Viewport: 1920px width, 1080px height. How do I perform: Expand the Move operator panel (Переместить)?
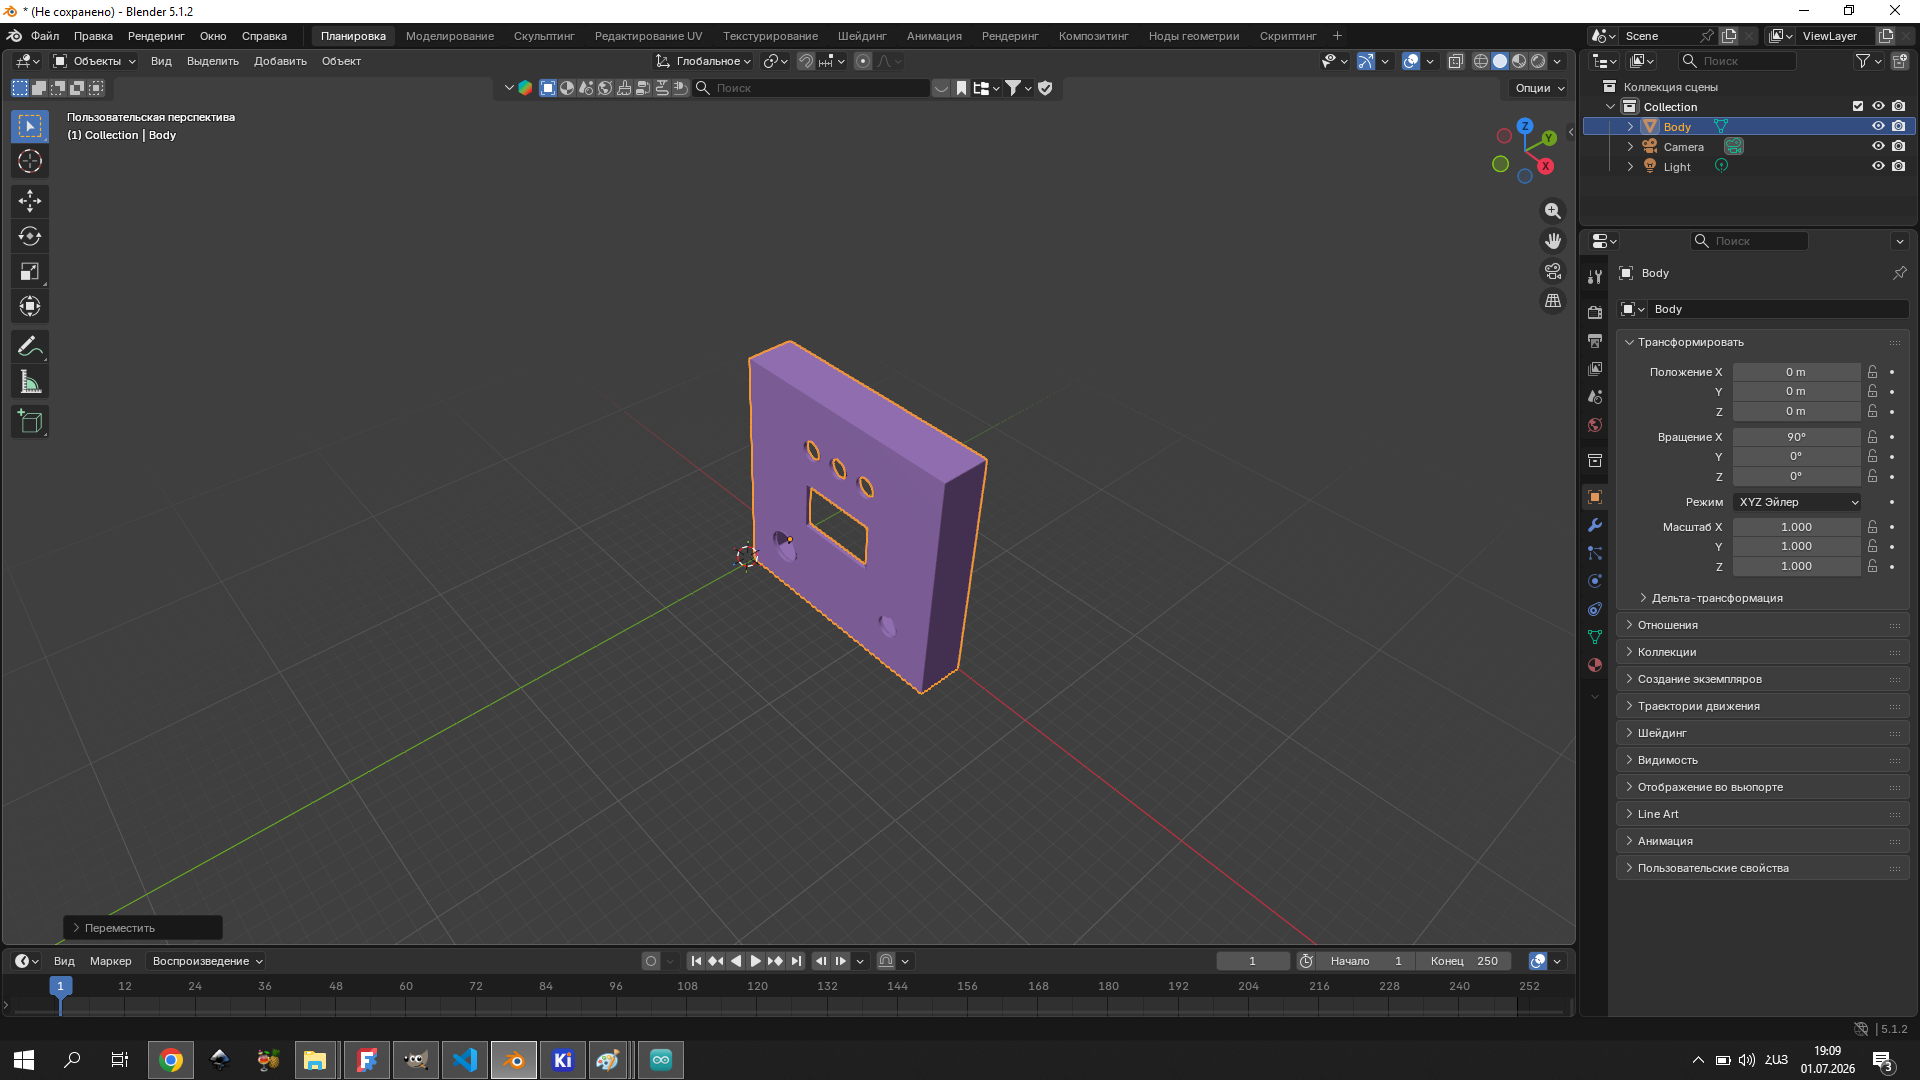pos(143,928)
